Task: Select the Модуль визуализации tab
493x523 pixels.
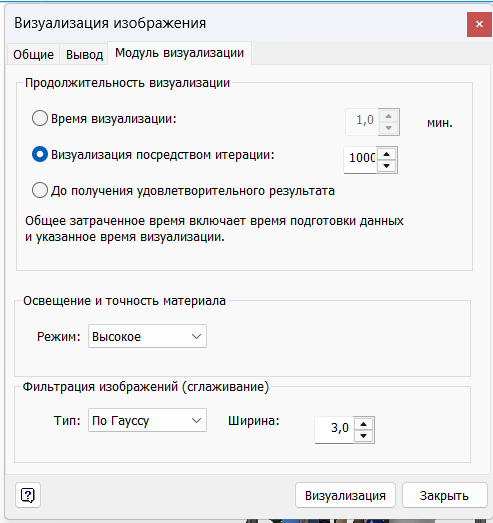Action: pyautogui.click(x=179, y=53)
